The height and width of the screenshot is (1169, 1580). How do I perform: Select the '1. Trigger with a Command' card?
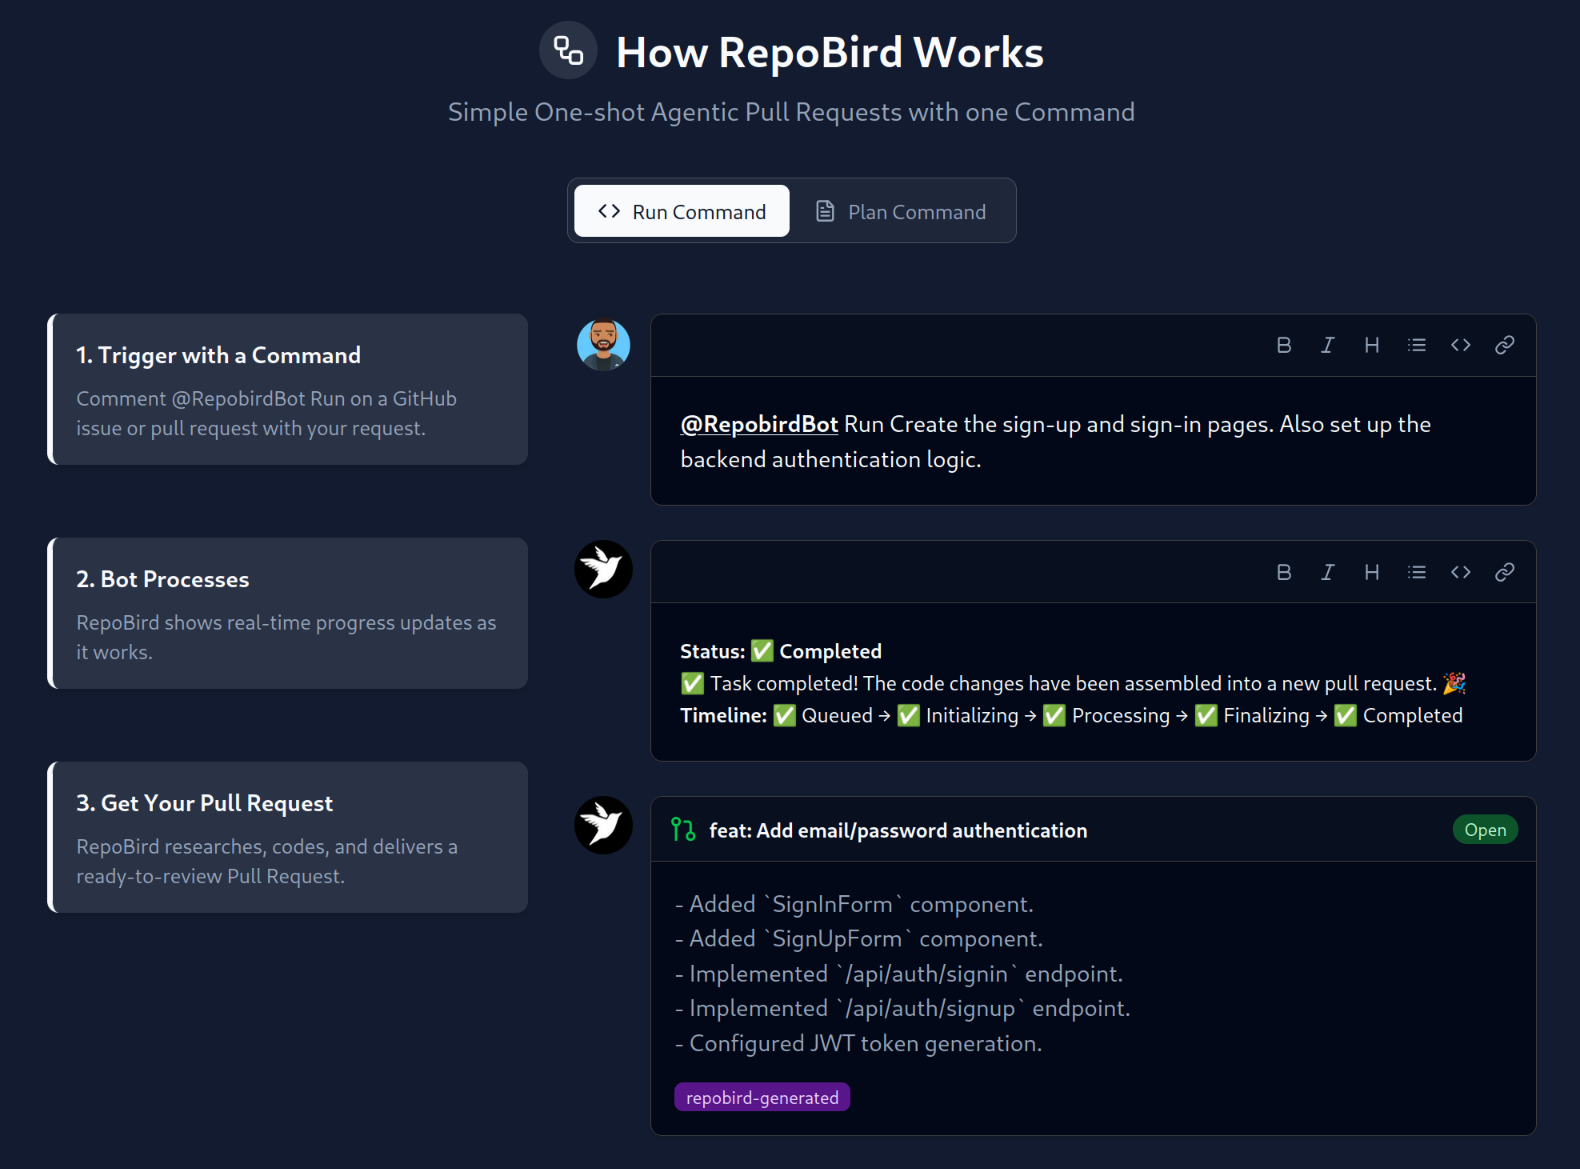point(288,389)
